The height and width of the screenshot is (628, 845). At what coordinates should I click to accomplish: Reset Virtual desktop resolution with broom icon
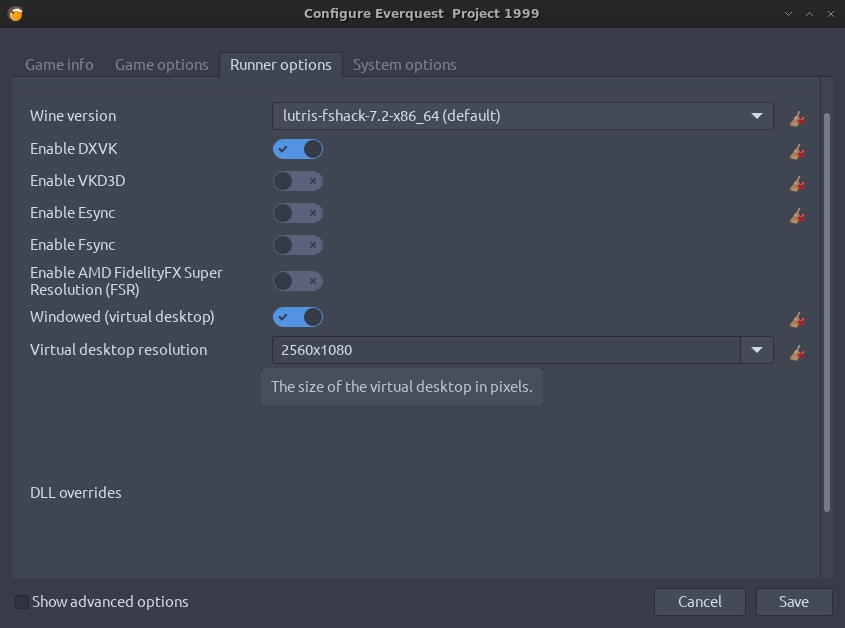pyautogui.click(x=797, y=352)
